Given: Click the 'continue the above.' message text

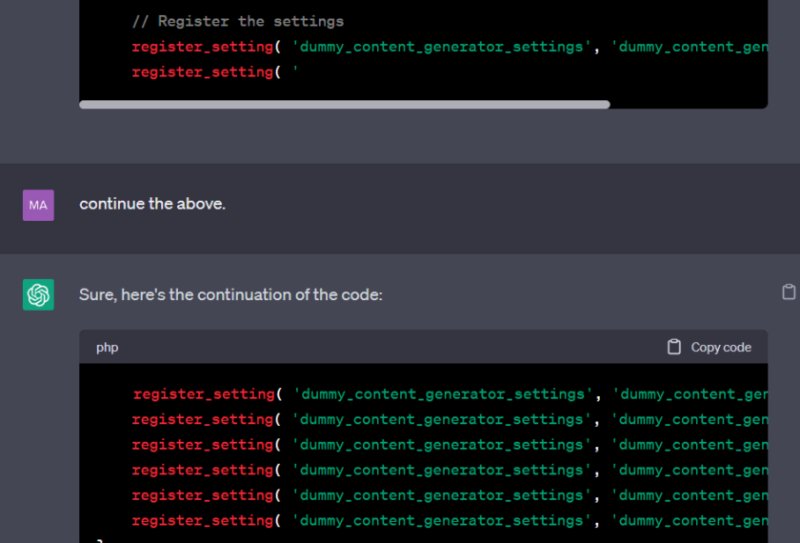Looking at the screenshot, I should click(152, 204).
